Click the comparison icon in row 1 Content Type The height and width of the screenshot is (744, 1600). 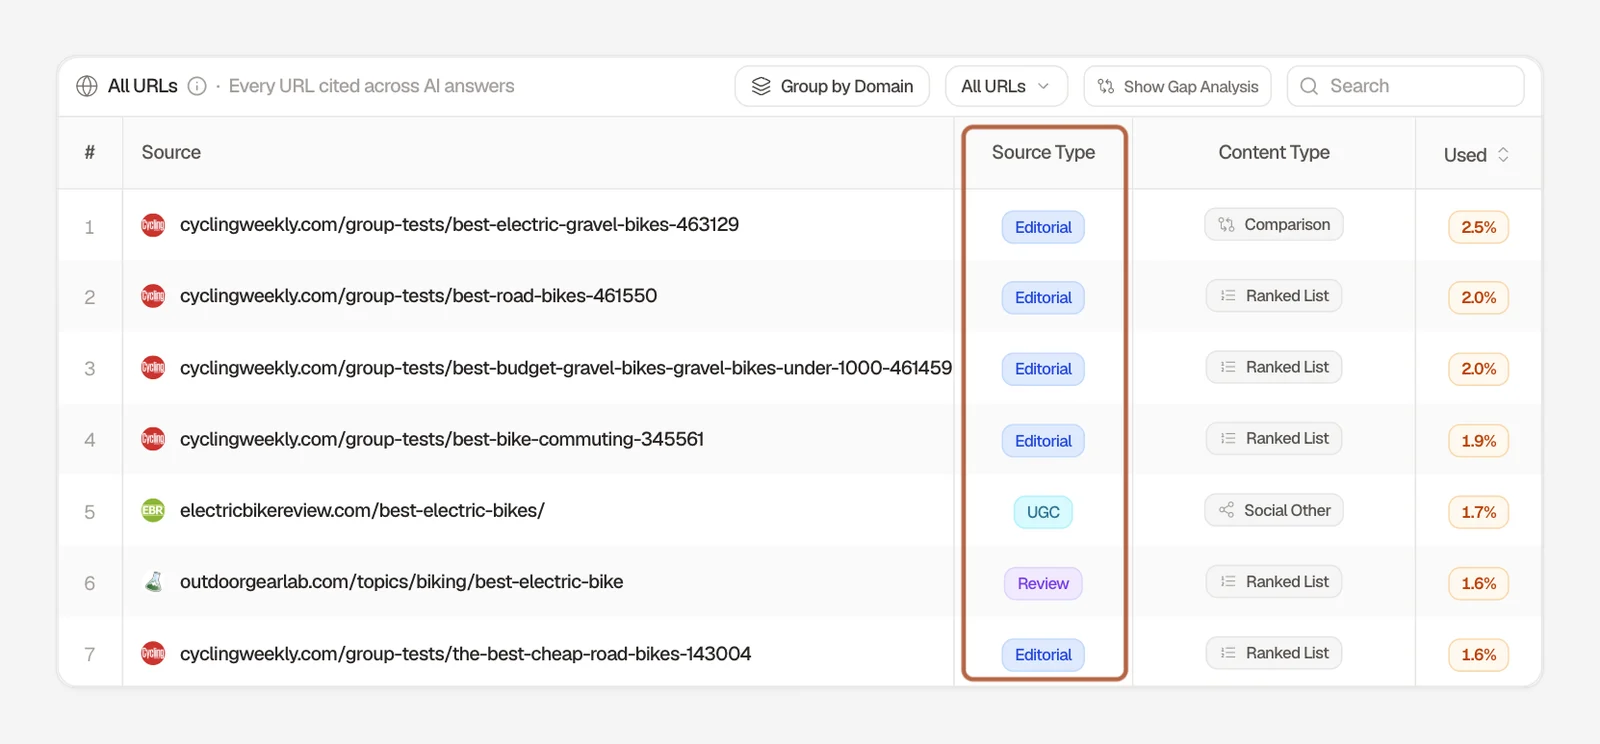click(x=1227, y=225)
